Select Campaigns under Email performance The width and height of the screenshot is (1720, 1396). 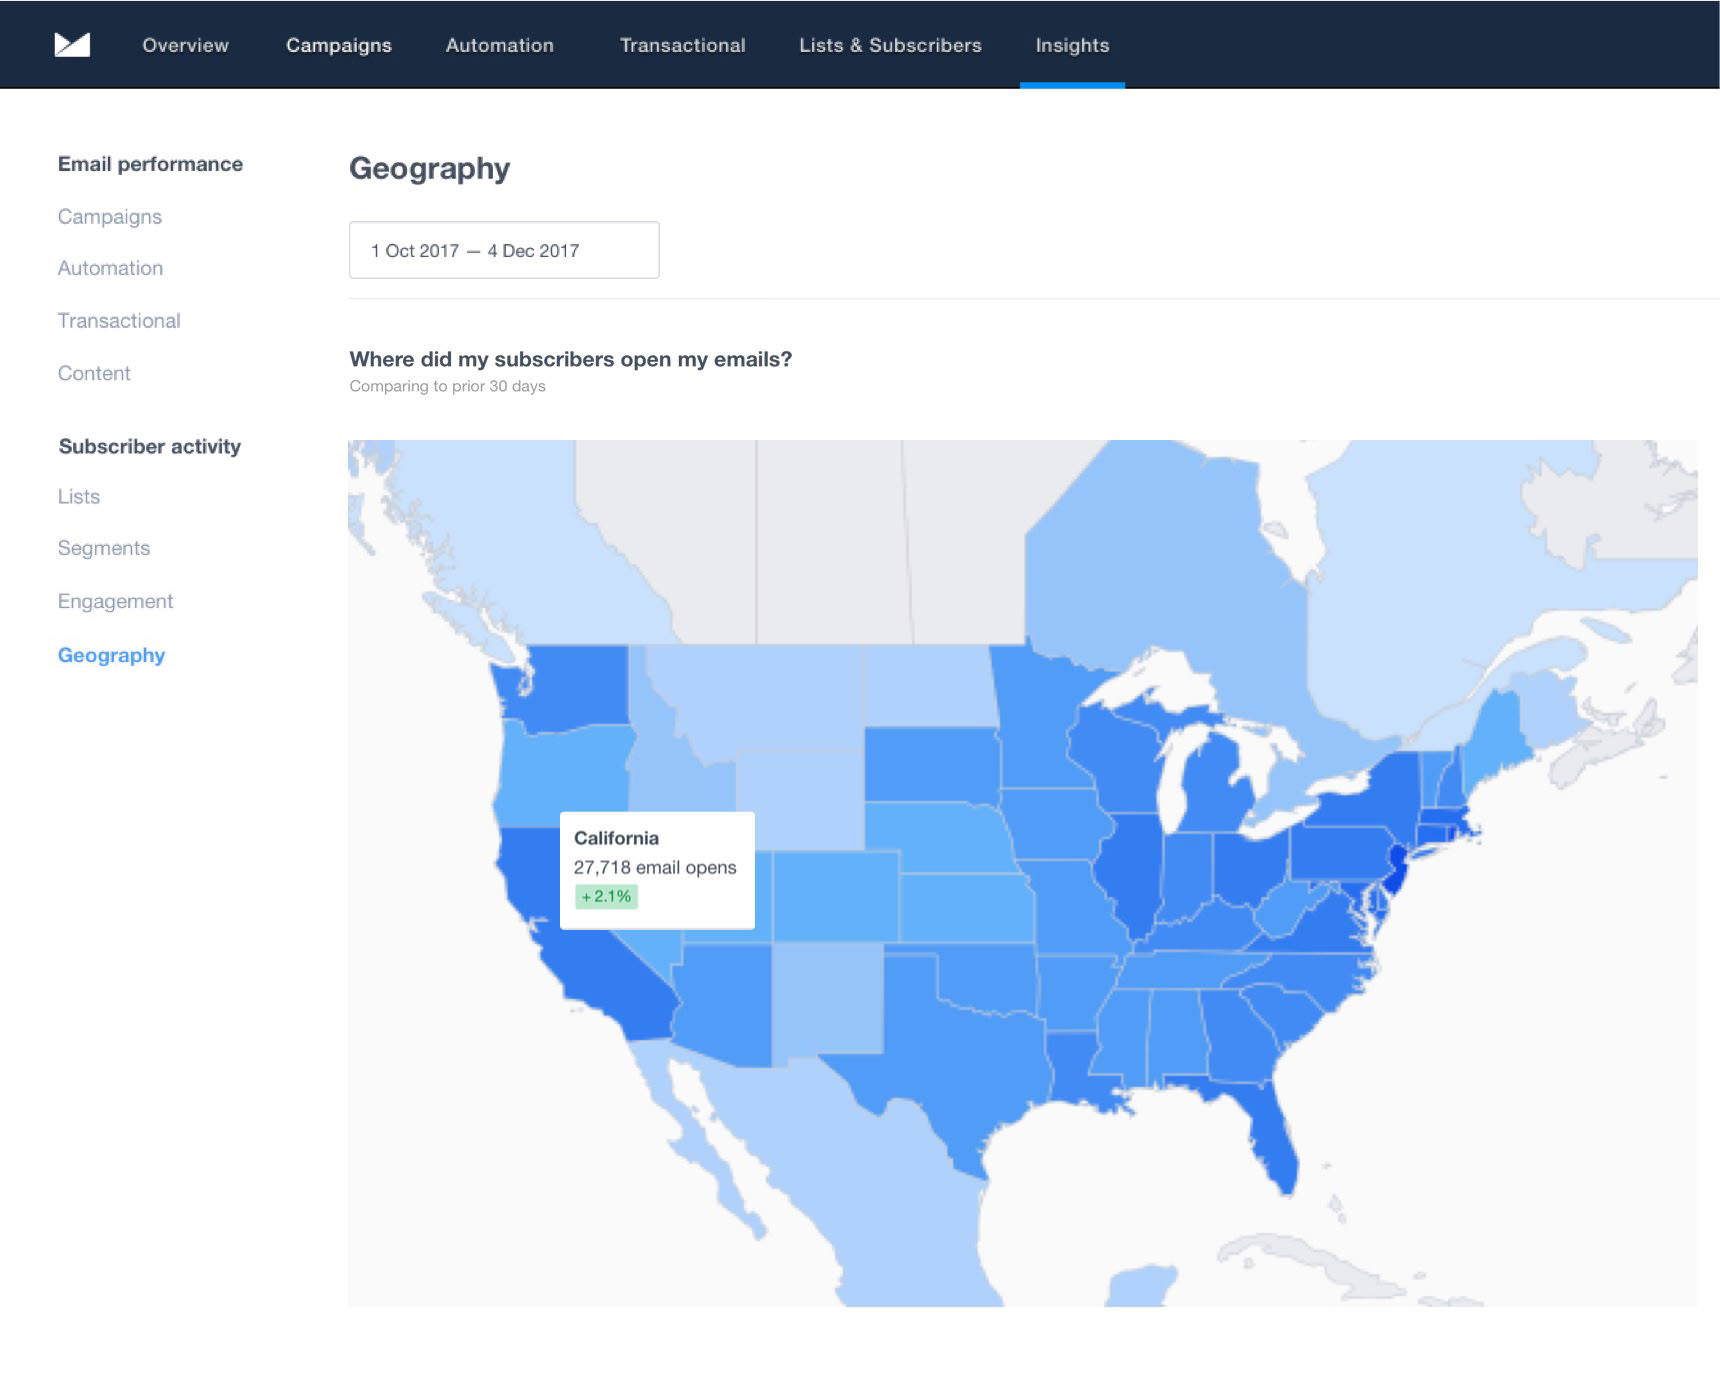tap(110, 217)
